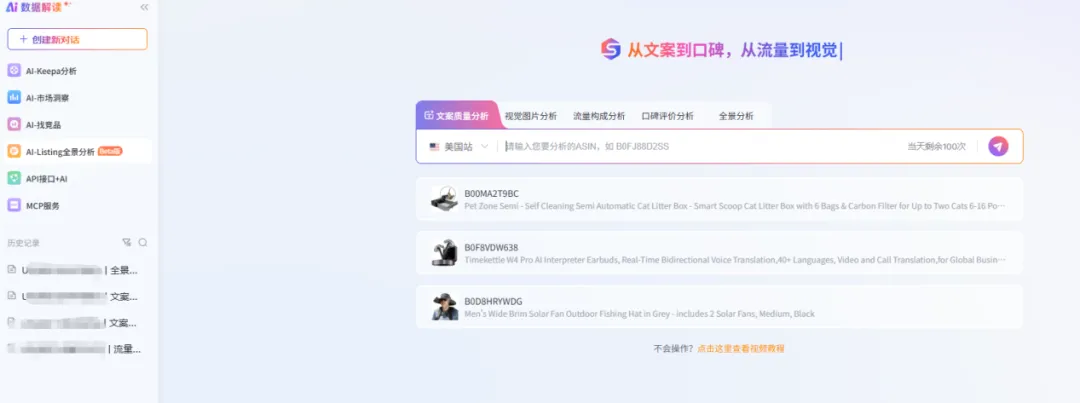Screen dimensions: 1080x403
Task: Click the AI-Keepa分析 sidebar icon
Action: tap(14, 70)
